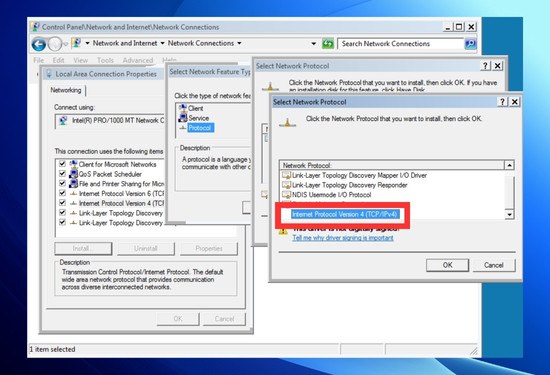The height and width of the screenshot is (375, 550).
Task: Toggle Internet Protocol Version 6 checkbox
Action: pos(62,193)
